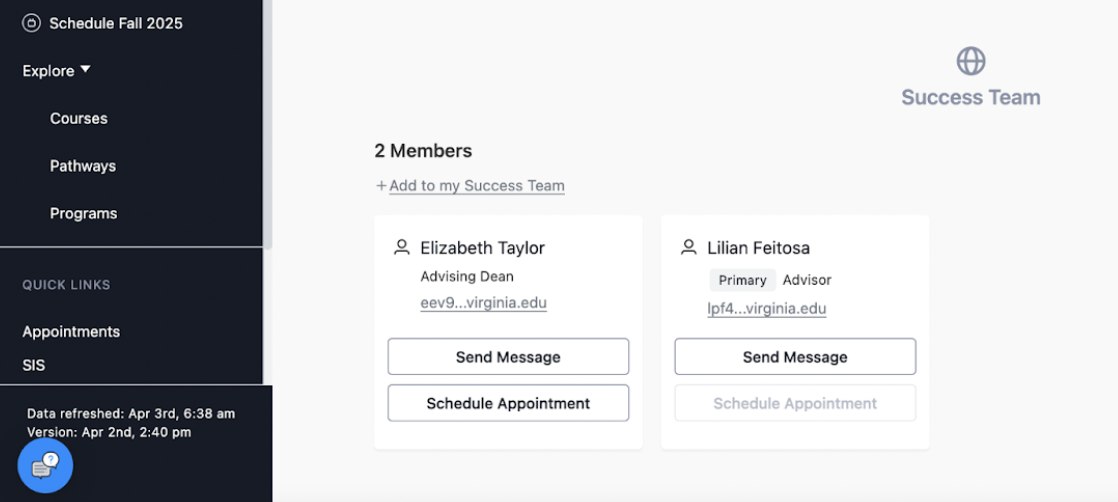
Task: Click the Schedule Fall 2025 calendar icon
Action: click(x=31, y=24)
